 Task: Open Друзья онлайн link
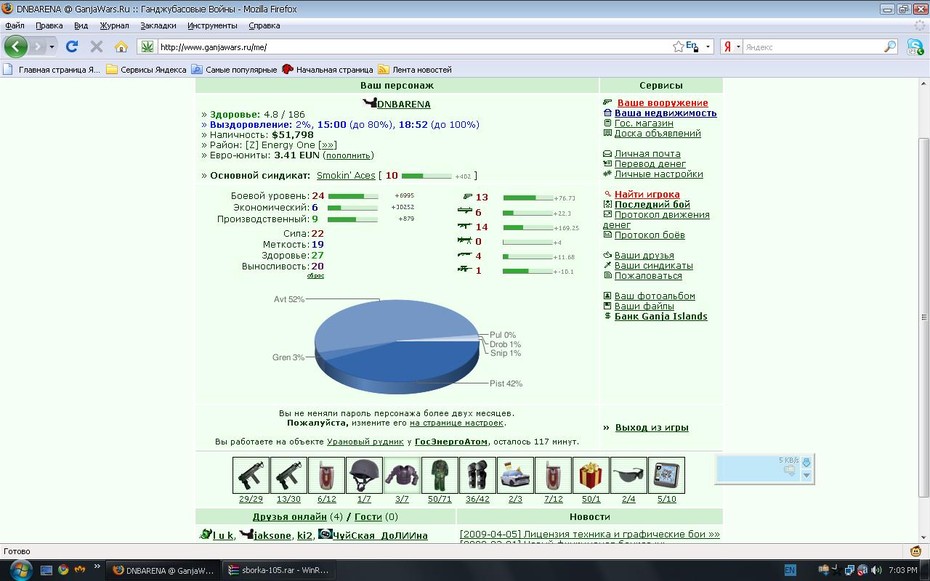tap(289, 517)
